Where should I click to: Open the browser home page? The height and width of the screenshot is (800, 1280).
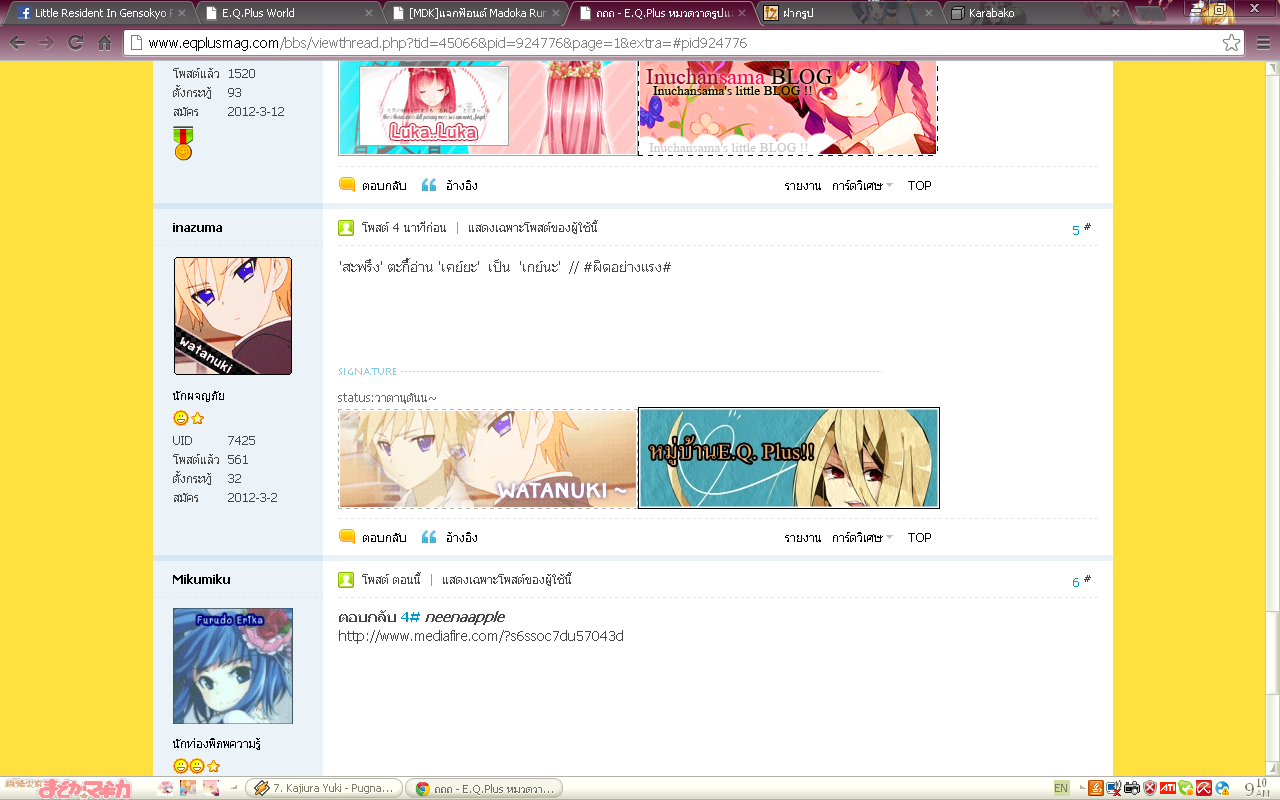(104, 43)
